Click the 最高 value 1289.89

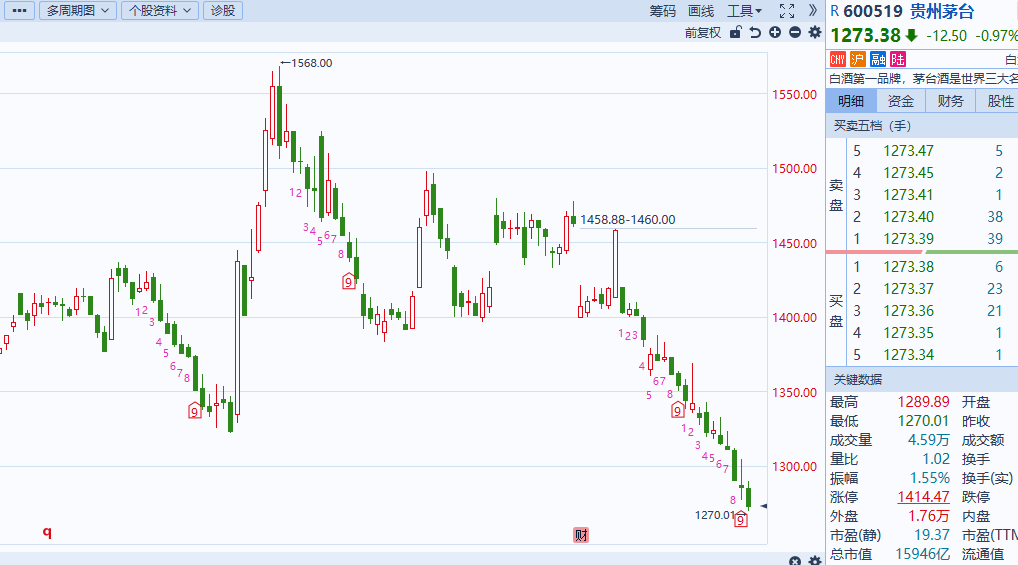point(923,402)
